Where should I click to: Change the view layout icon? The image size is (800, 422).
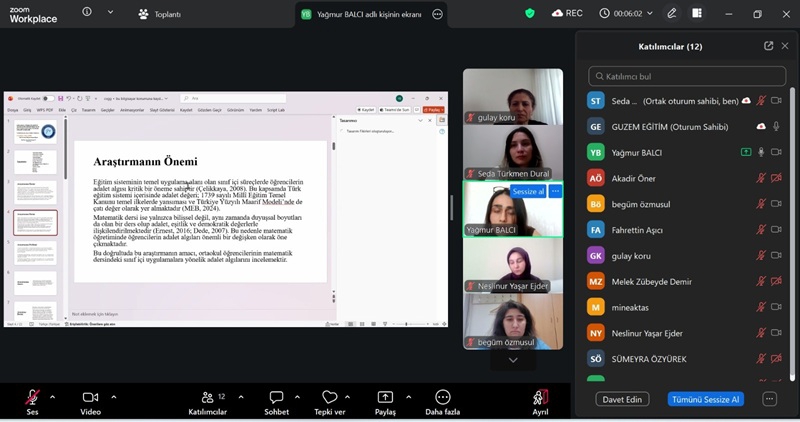[x=697, y=14]
